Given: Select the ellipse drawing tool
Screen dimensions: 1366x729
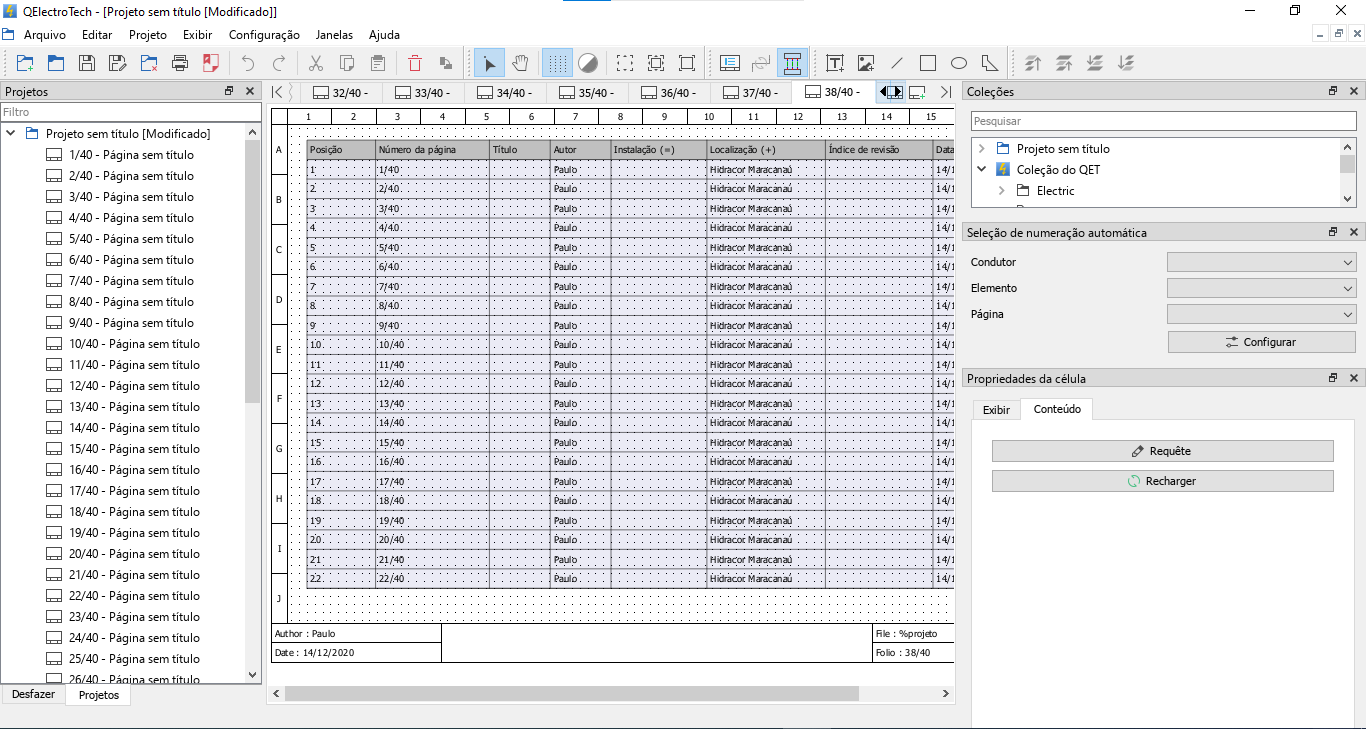Looking at the screenshot, I should point(958,63).
